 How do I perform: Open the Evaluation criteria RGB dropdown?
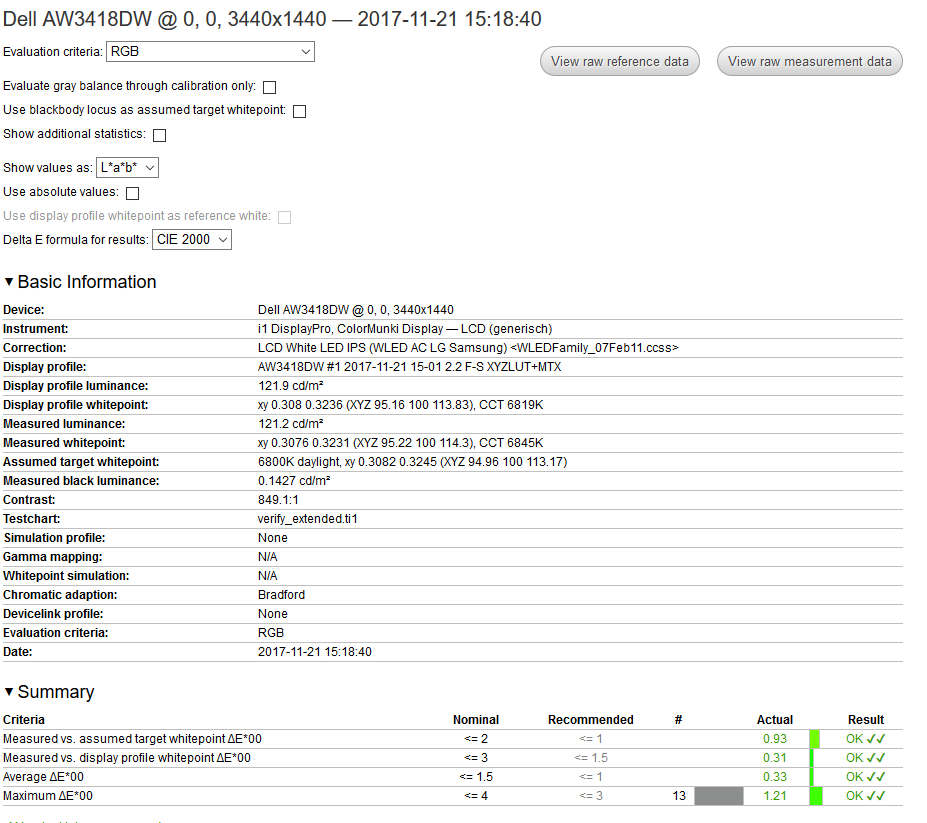(210, 51)
